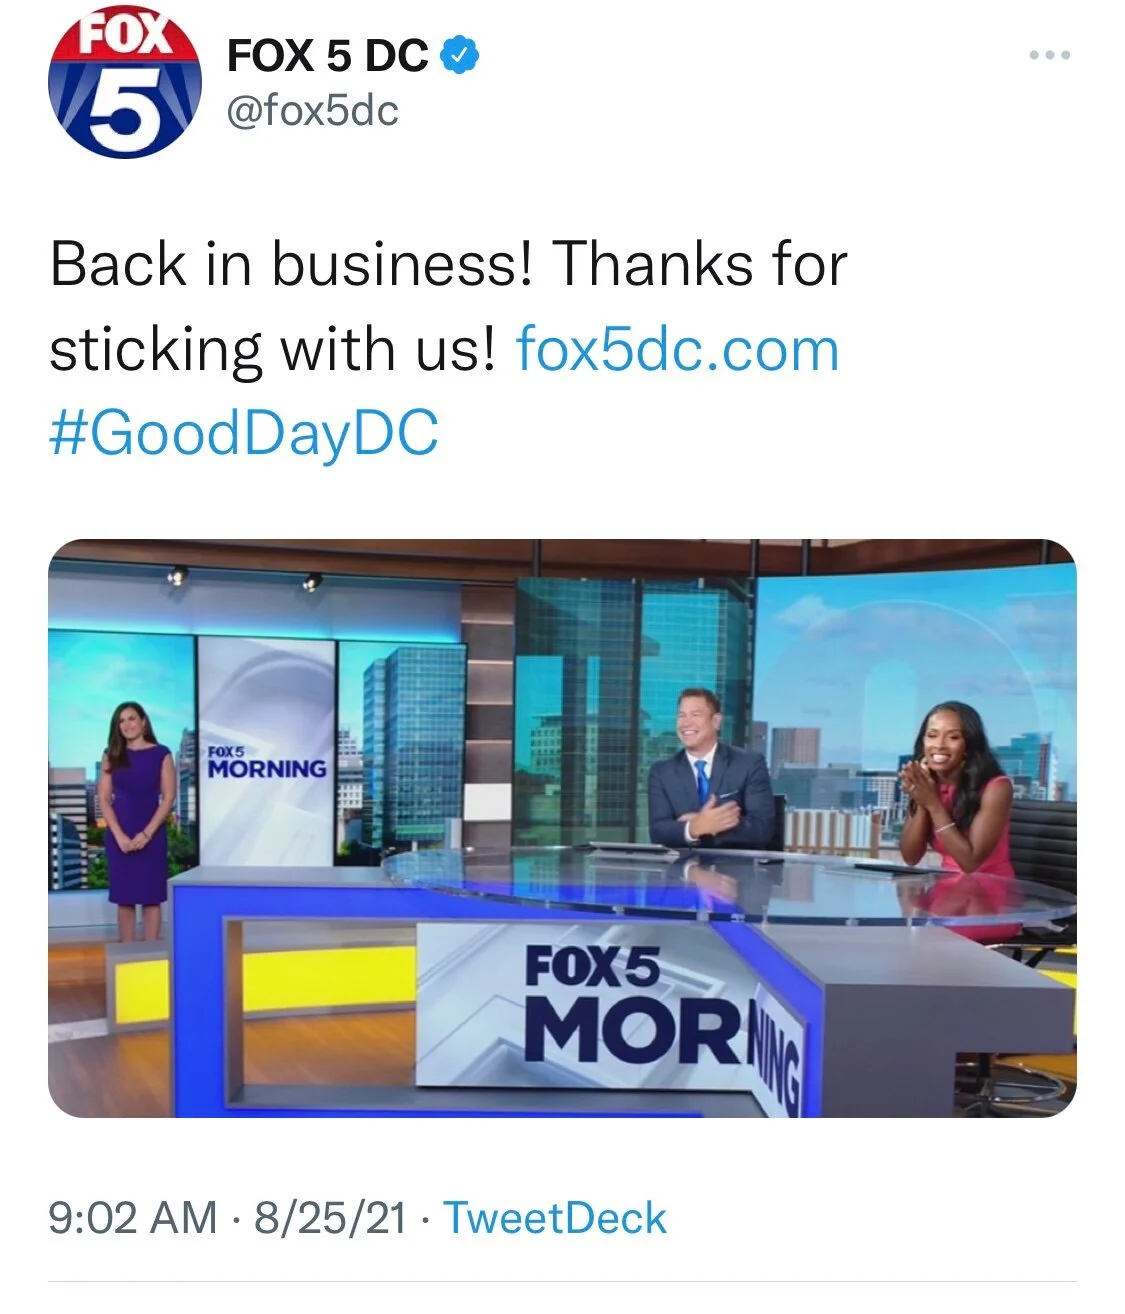This screenshot has height=1314, width=1125.
Task: Open the FOX 5 DC display name
Action: tap(328, 57)
